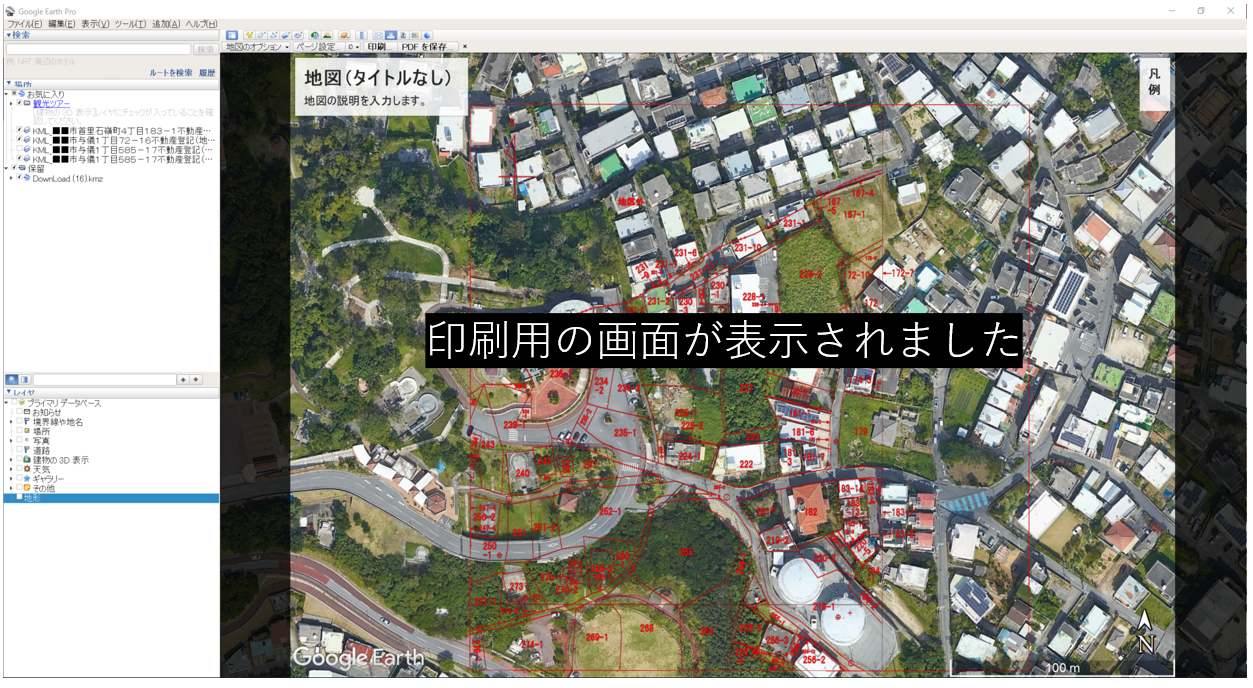
Task: Toggle the sidebar visibility toolbar icon
Action: pos(232,35)
